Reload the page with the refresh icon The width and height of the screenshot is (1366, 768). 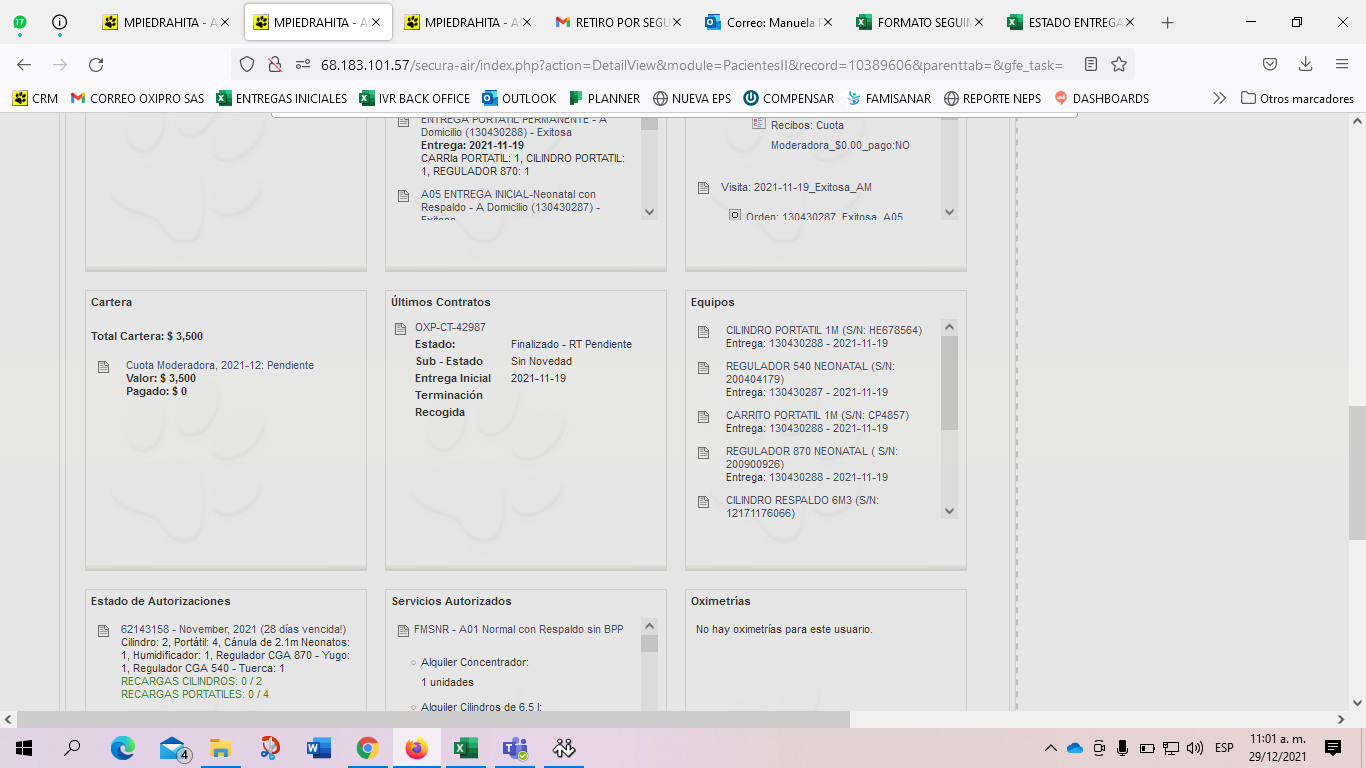(x=96, y=64)
